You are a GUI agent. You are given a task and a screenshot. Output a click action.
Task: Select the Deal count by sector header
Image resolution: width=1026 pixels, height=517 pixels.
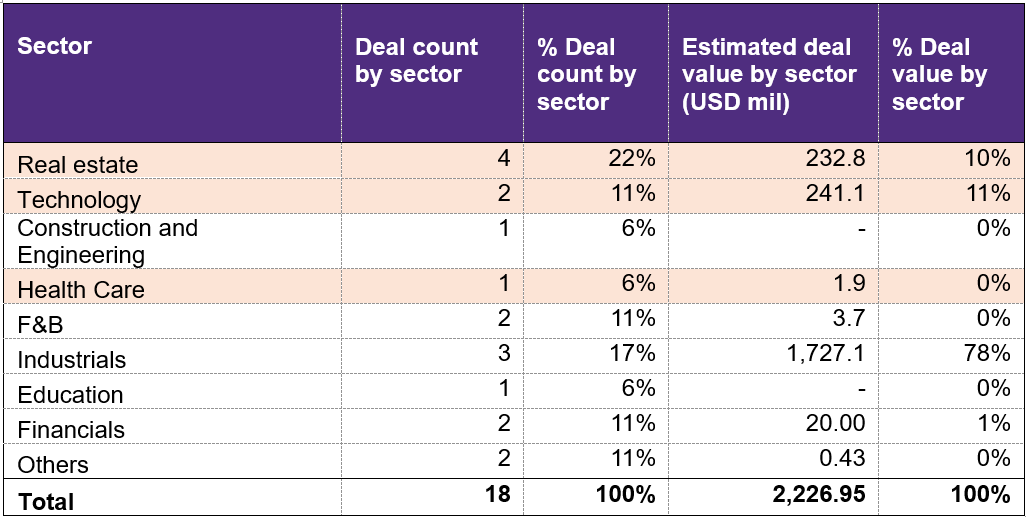tap(417, 61)
